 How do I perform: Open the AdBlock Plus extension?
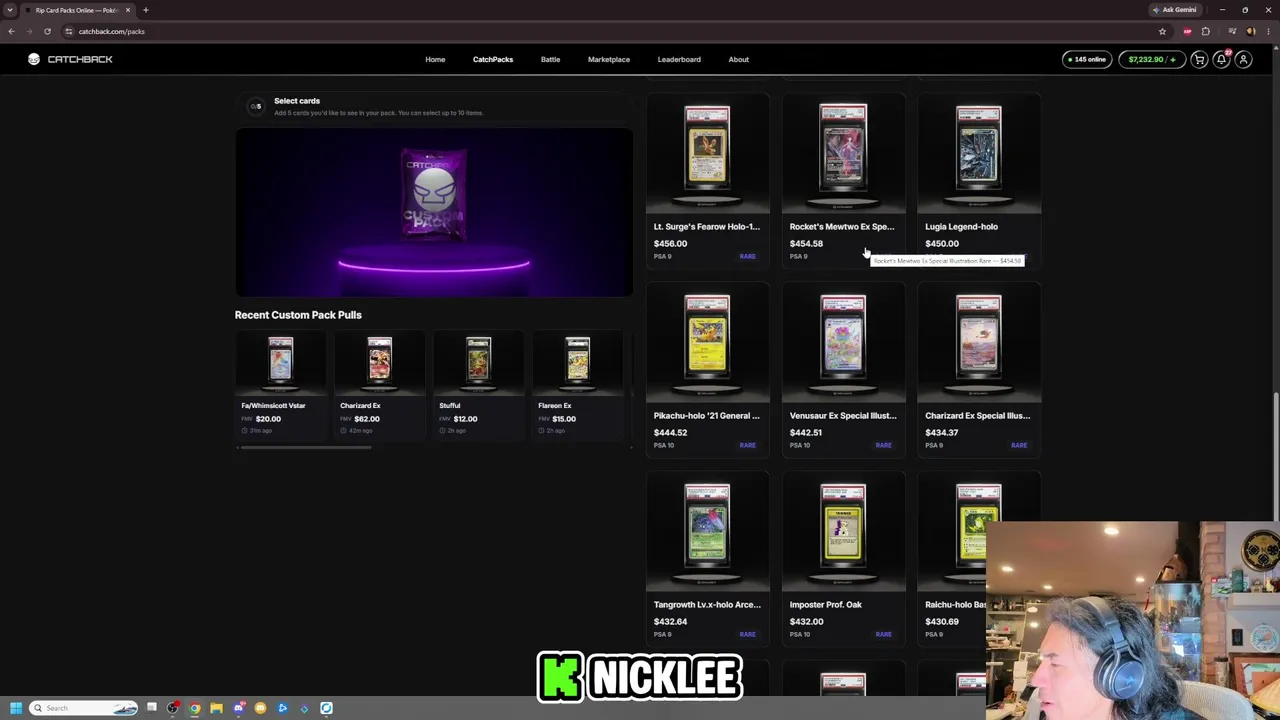pos(1187,31)
